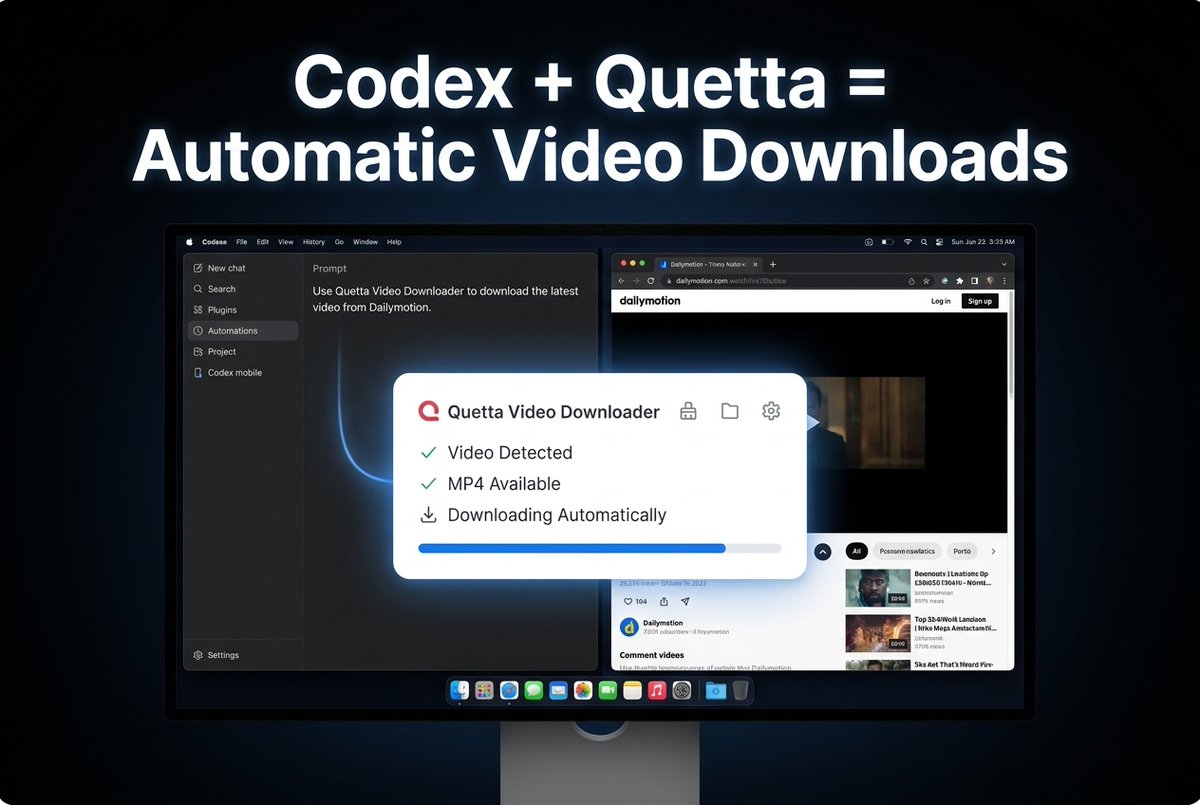Select the All filter chip
The width and height of the screenshot is (1200, 805).
[857, 551]
